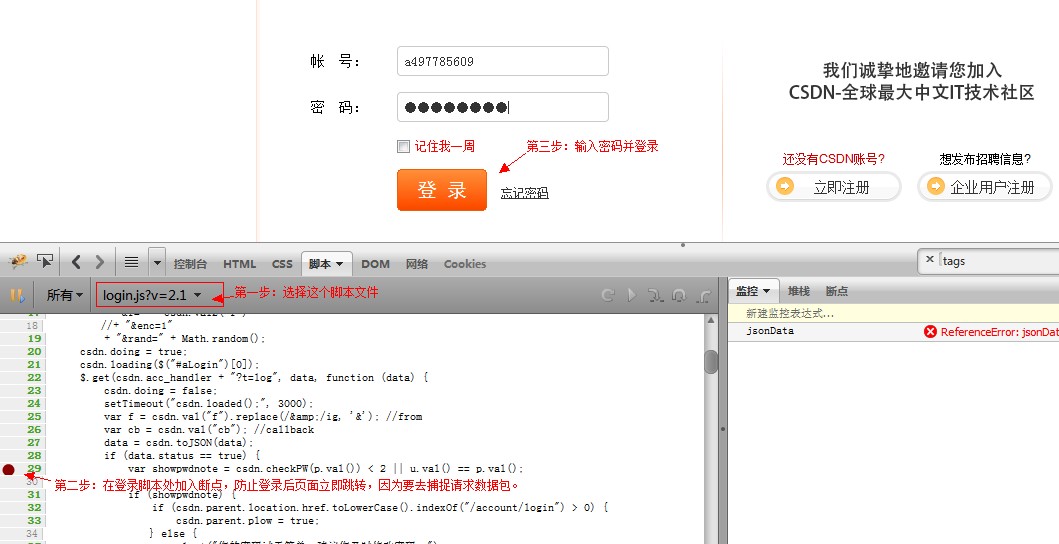Click code line csdn.parent.plow = true
This screenshot has height=544, width=1059.
click(x=248, y=521)
